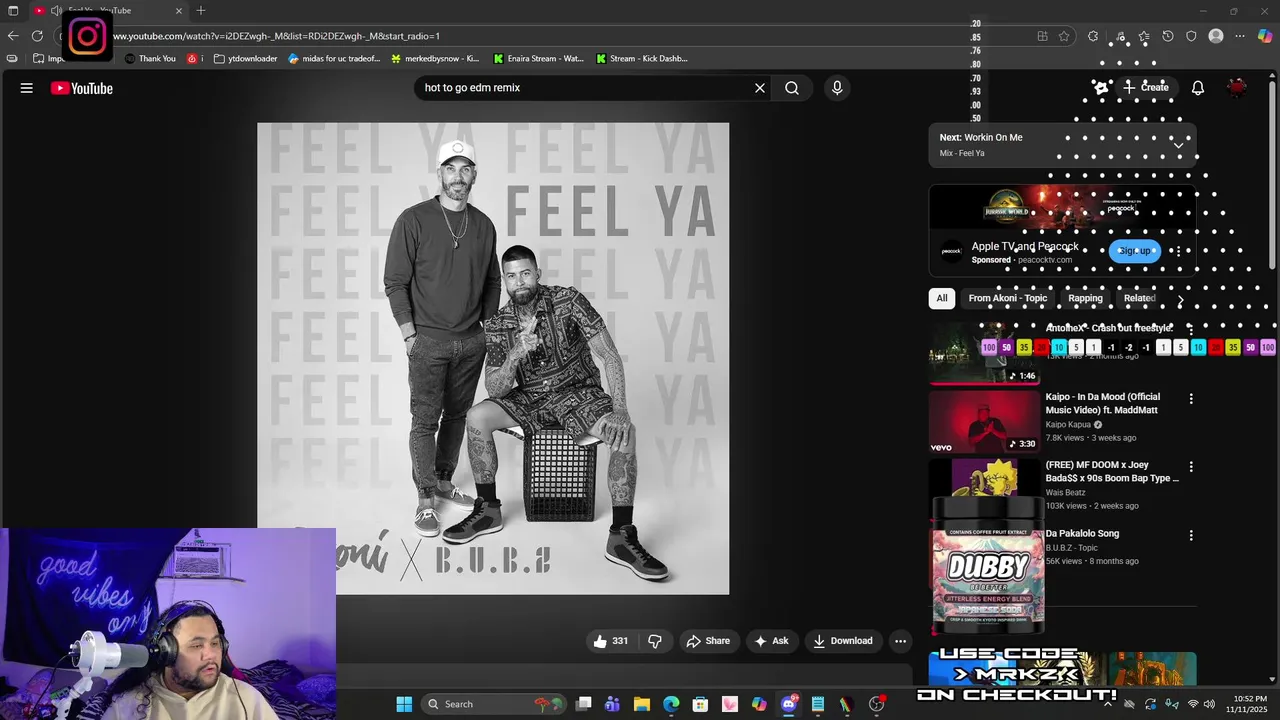Open the YouTube guide hamburger menu
This screenshot has height=720, width=1280.
(x=27, y=88)
